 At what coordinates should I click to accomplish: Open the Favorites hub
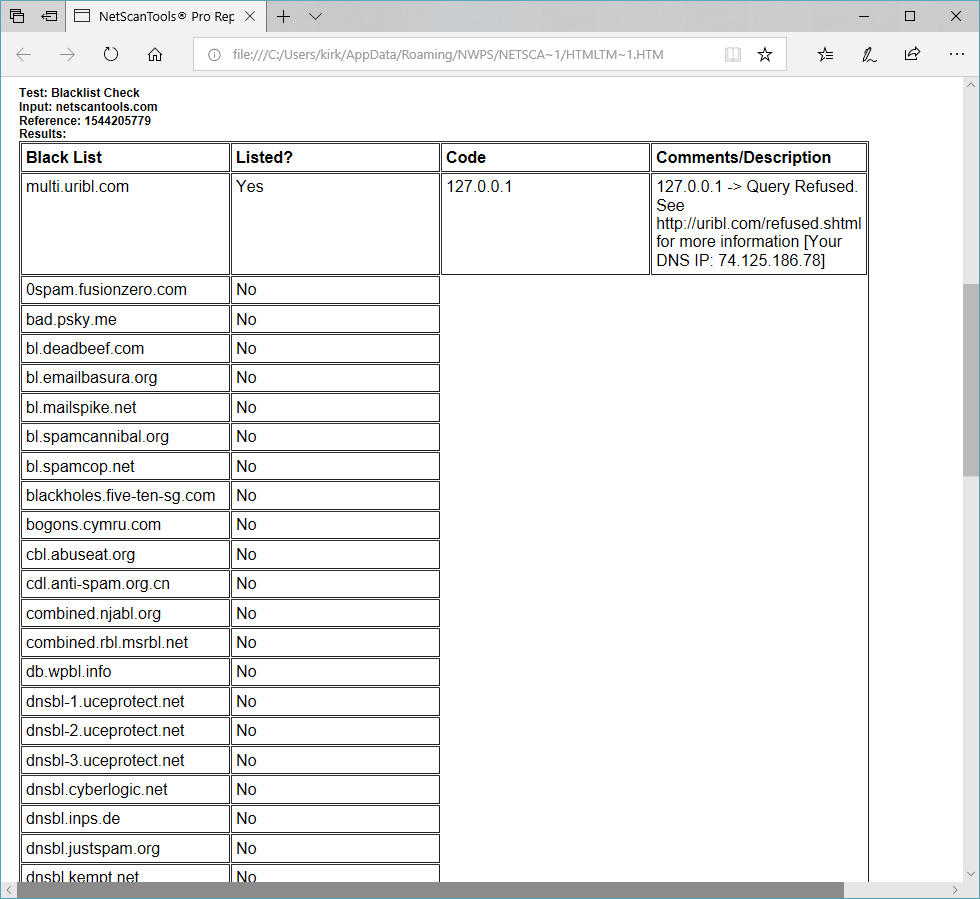(825, 54)
